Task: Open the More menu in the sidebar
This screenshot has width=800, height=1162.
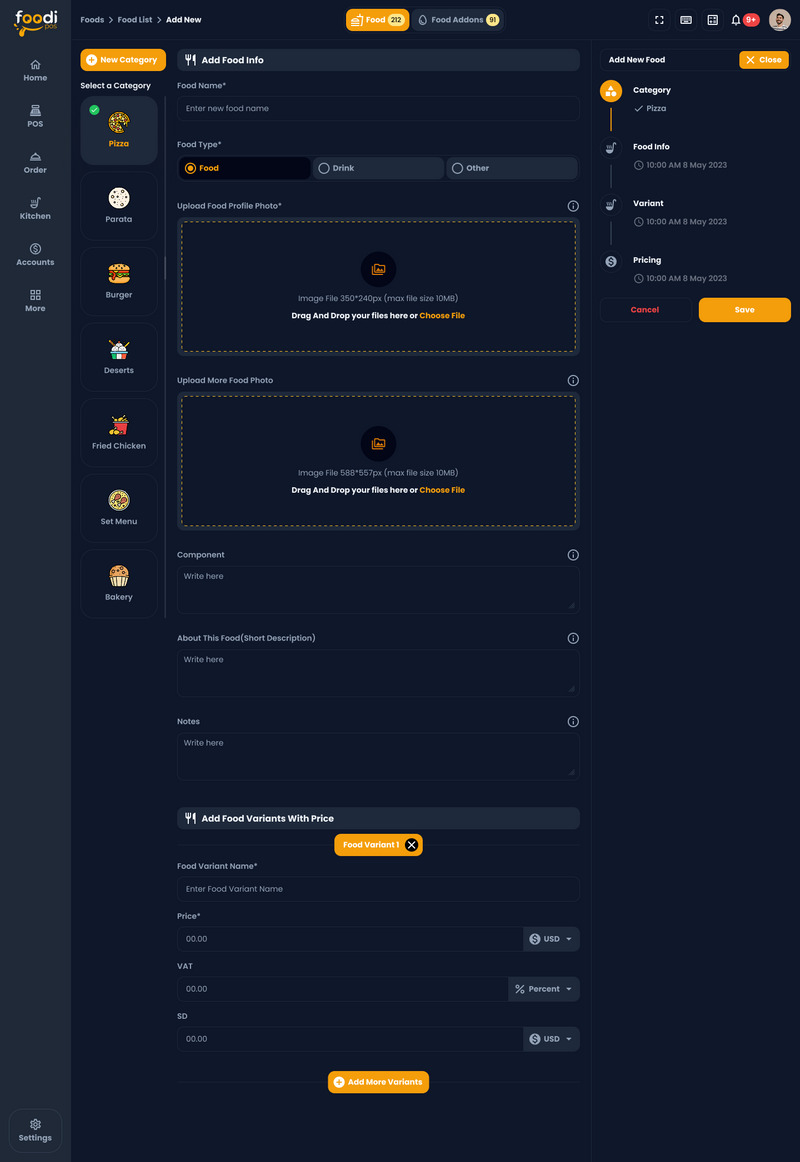Action: tap(34, 300)
